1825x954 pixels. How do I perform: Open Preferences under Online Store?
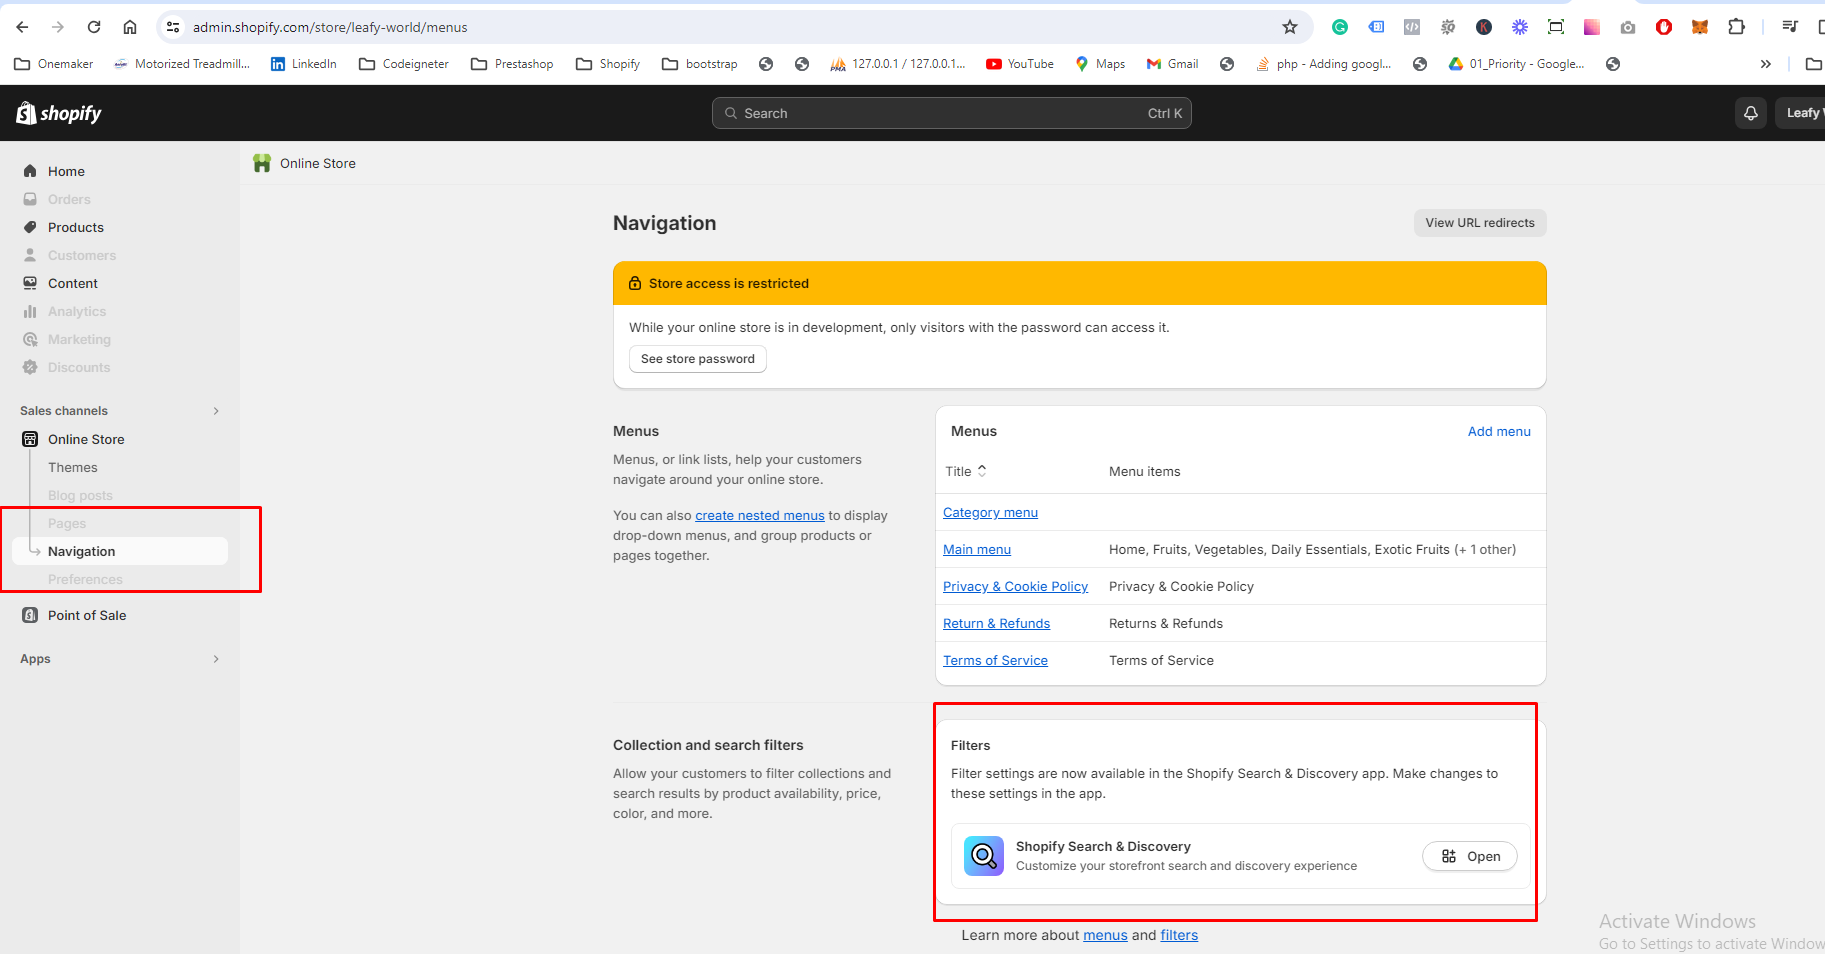pos(85,579)
